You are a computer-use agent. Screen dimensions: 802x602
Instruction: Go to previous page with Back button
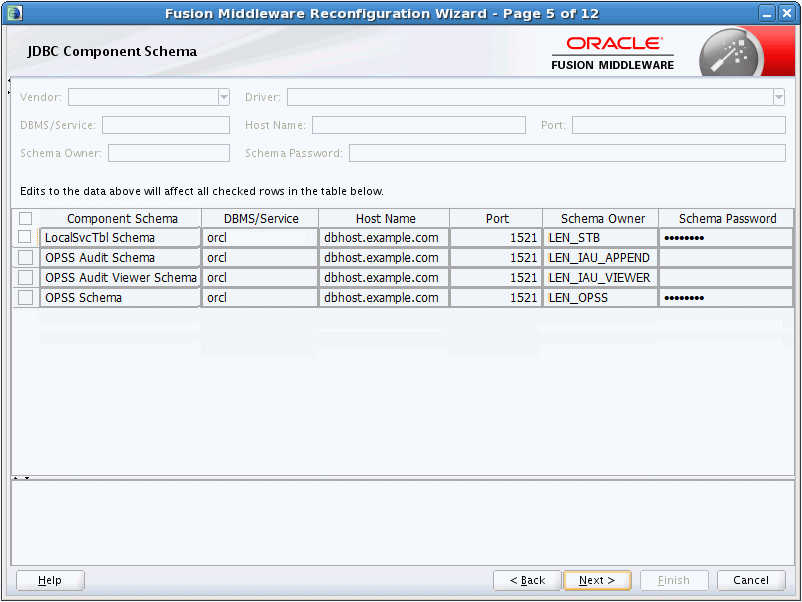click(x=527, y=580)
